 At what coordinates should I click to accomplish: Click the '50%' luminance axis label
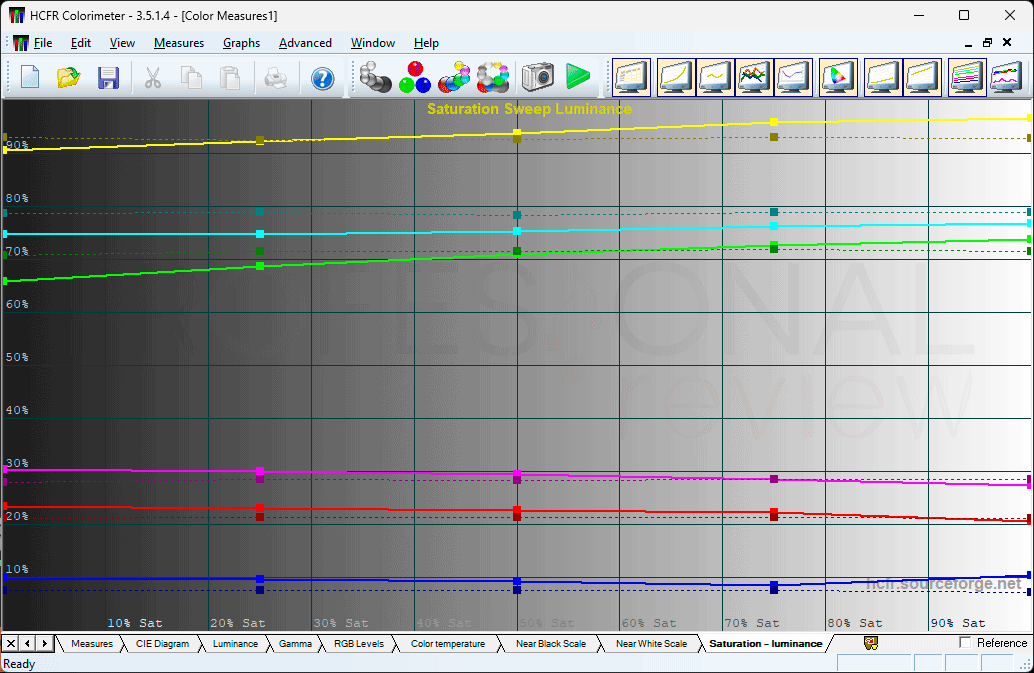click(17, 357)
